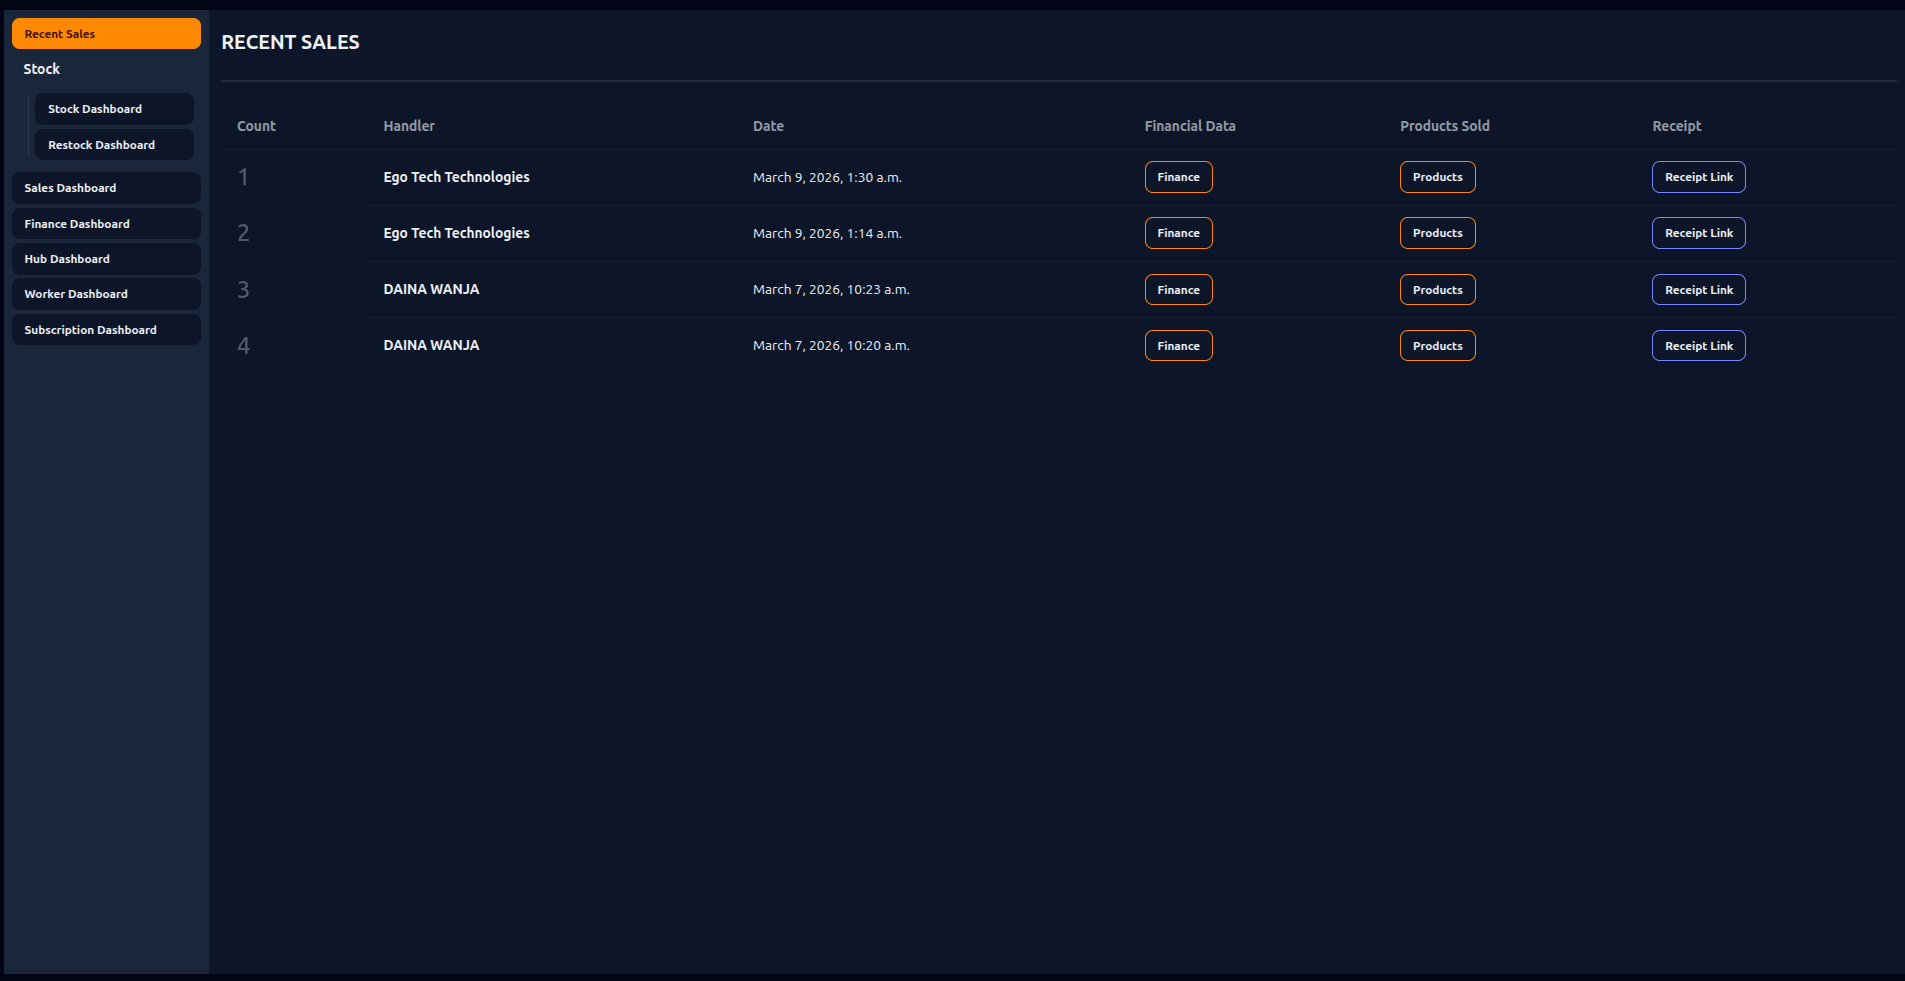Image resolution: width=1905 pixels, height=981 pixels.
Task: Navigate to Sales Dashboard
Action: tap(106, 188)
